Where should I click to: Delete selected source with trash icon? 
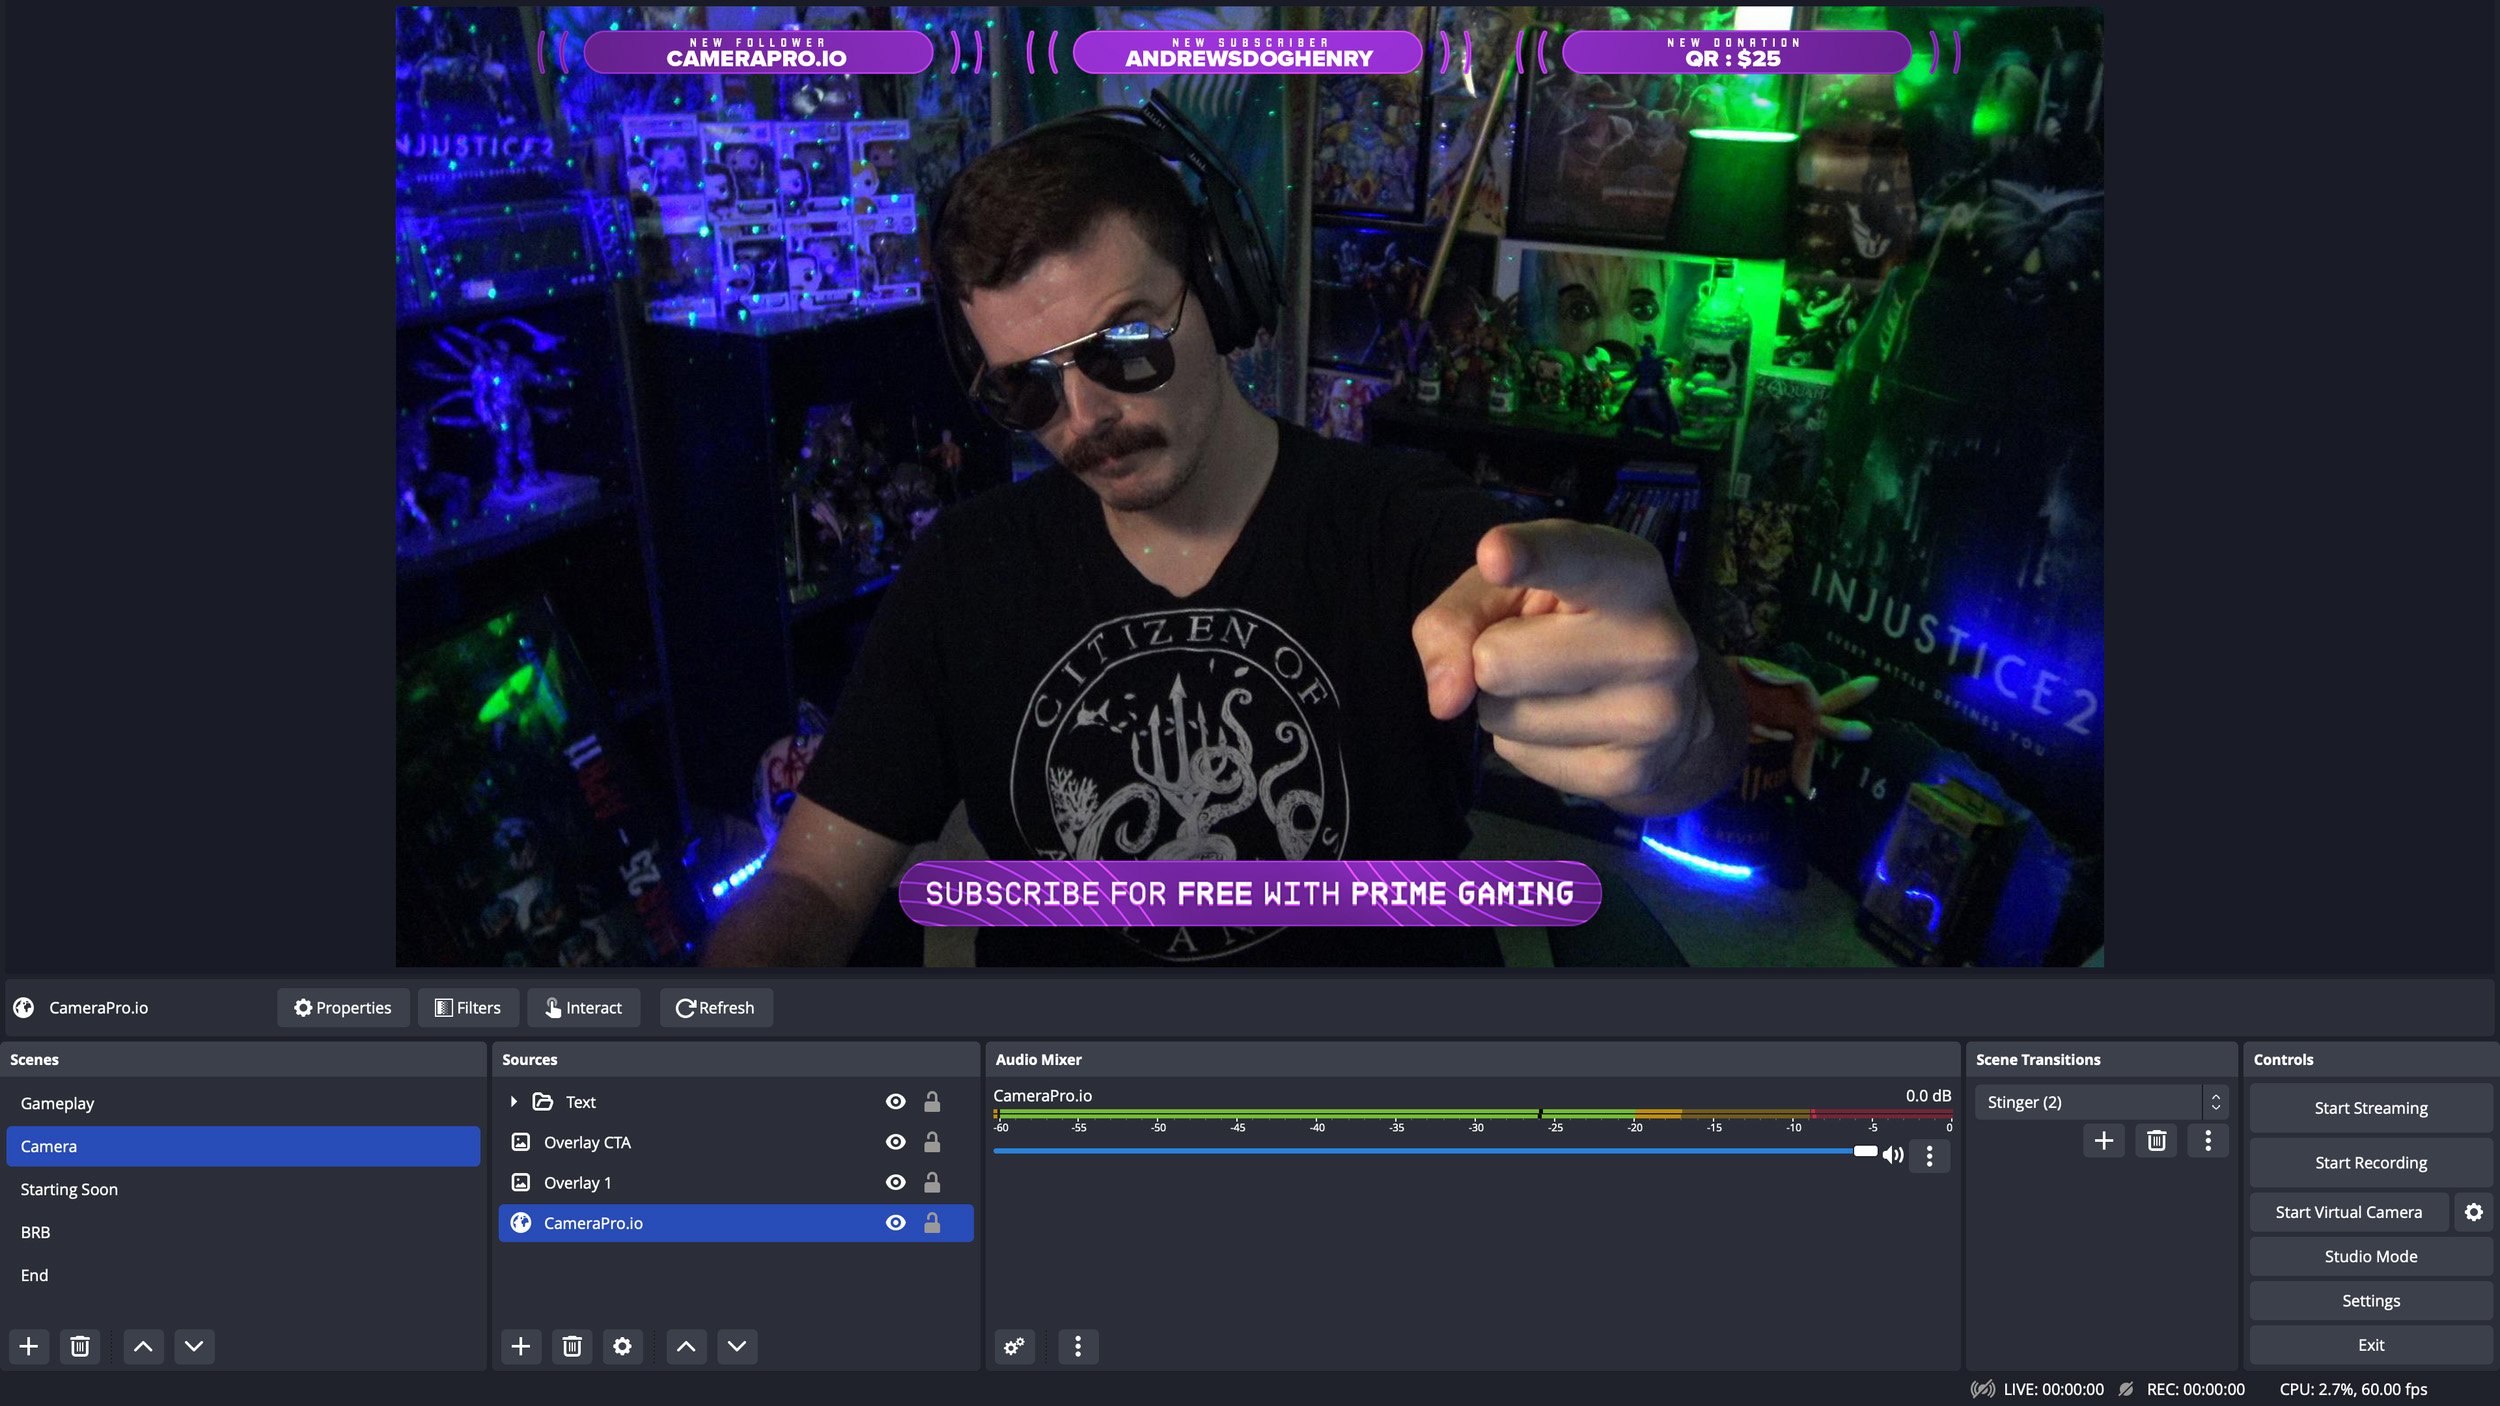572,1346
